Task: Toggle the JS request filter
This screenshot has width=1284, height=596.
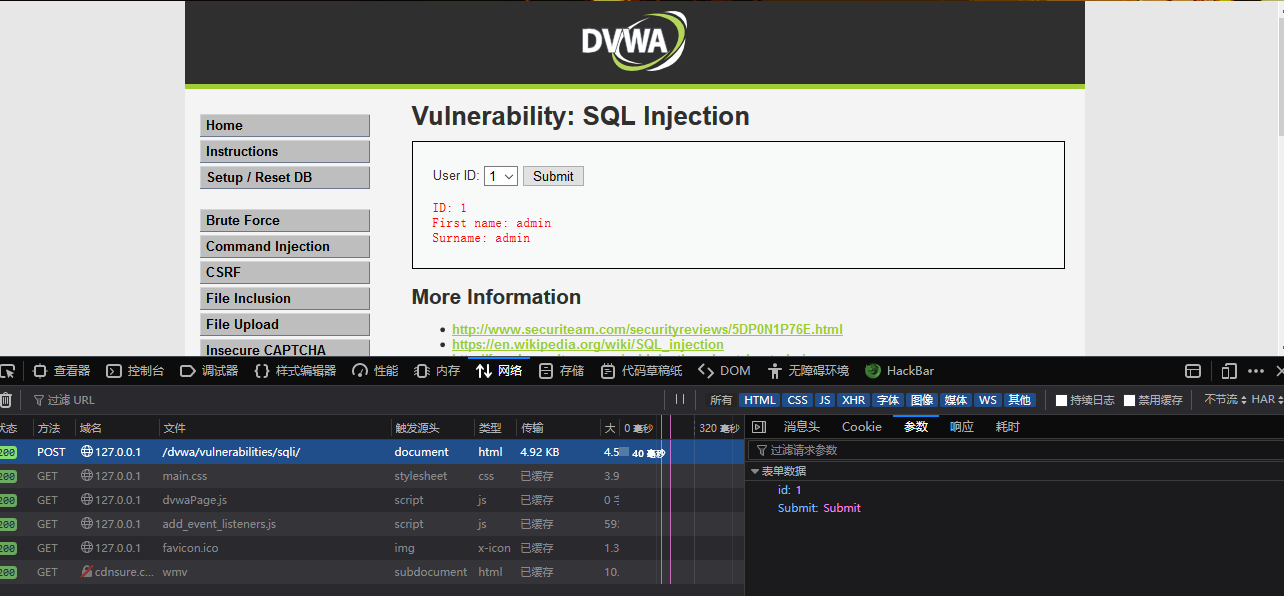Action: (825, 400)
